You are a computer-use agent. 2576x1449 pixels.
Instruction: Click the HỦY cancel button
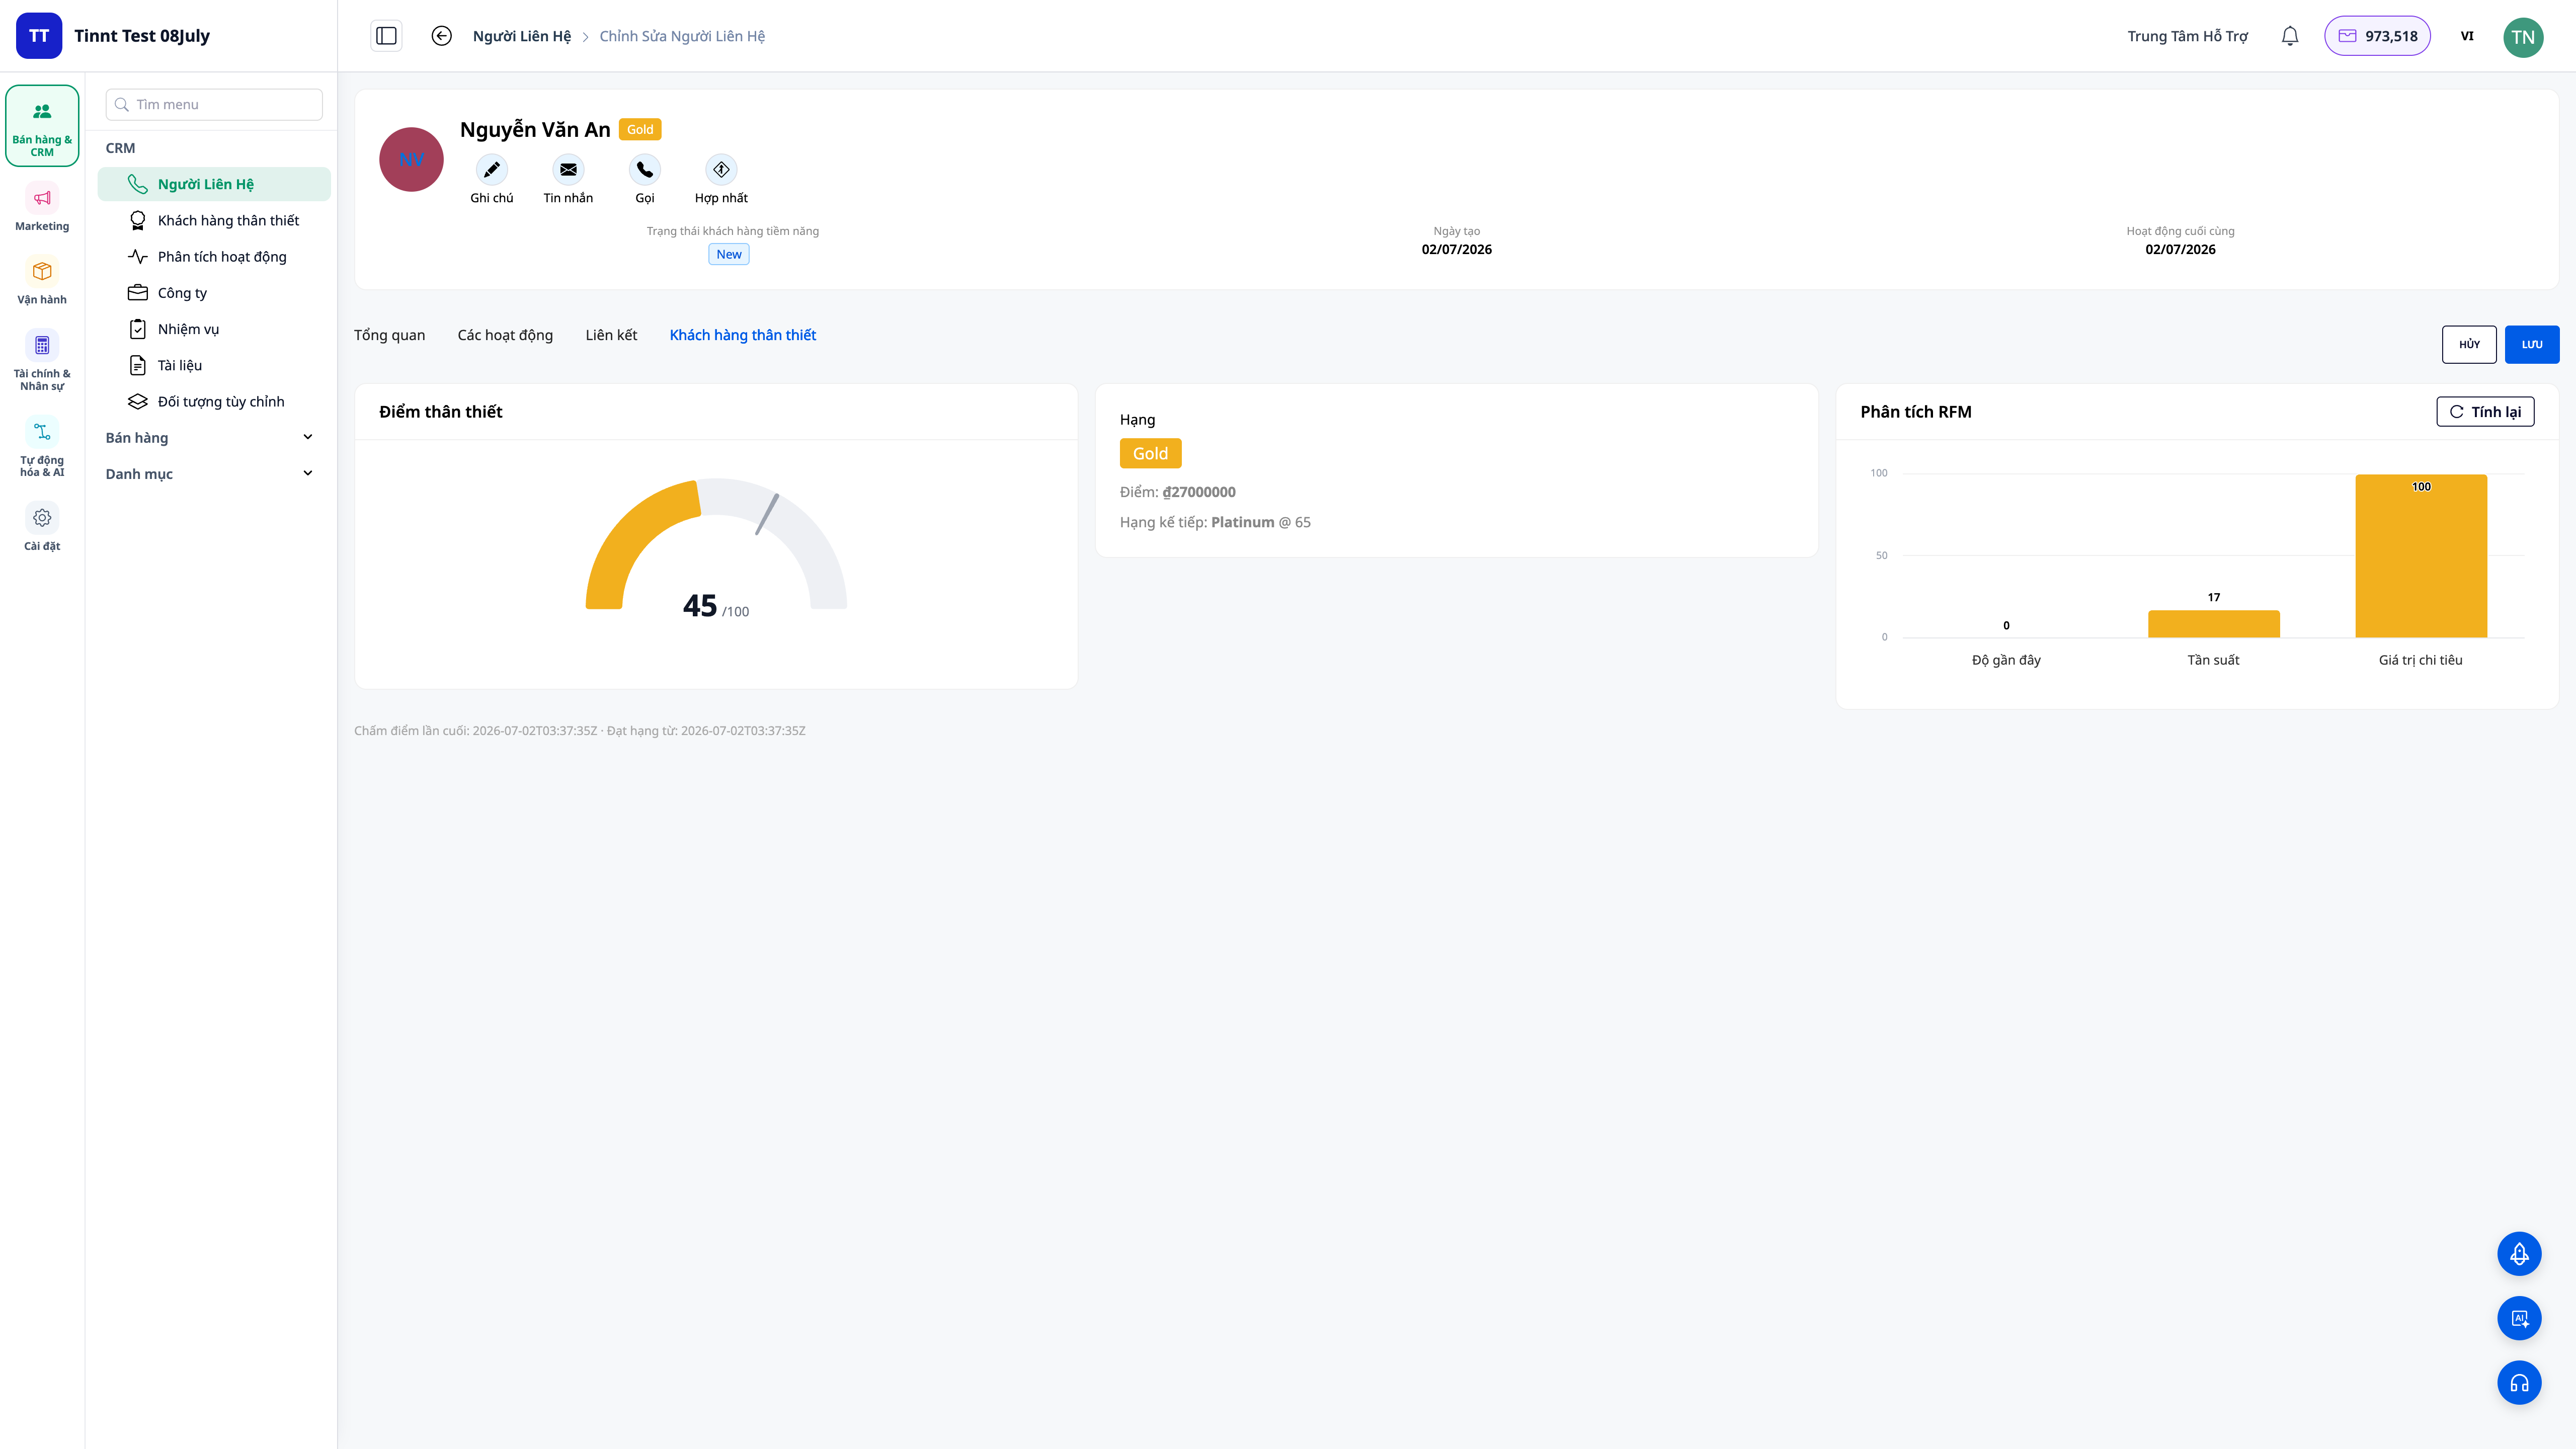click(2469, 344)
